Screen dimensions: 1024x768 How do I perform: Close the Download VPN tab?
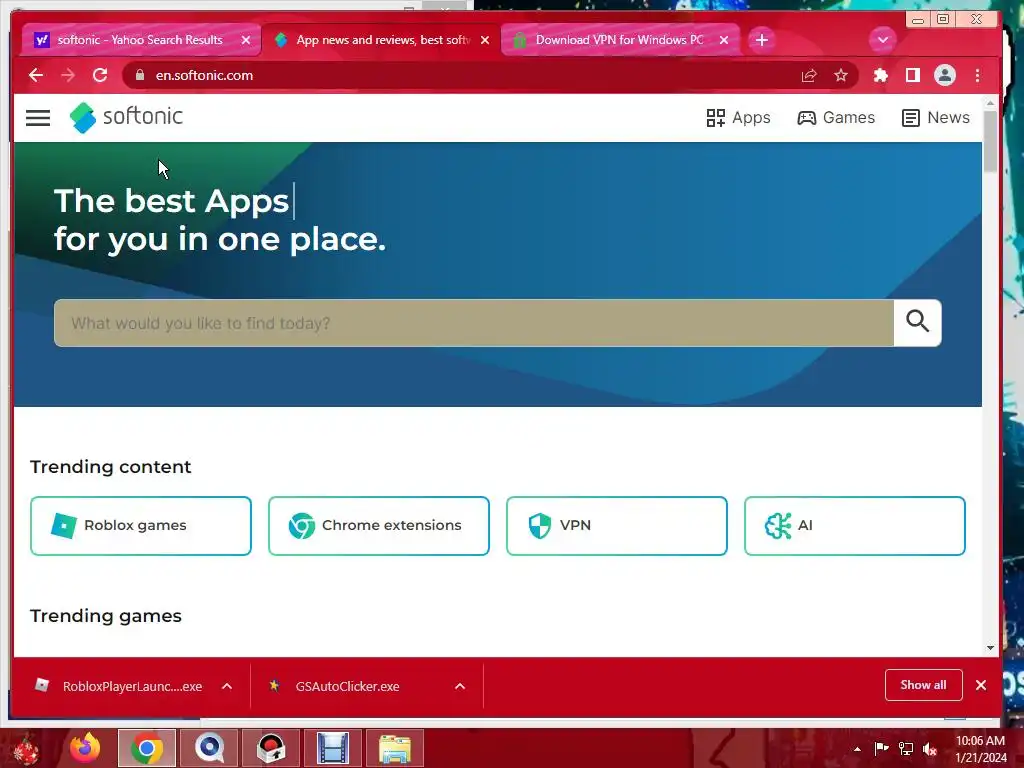click(724, 40)
